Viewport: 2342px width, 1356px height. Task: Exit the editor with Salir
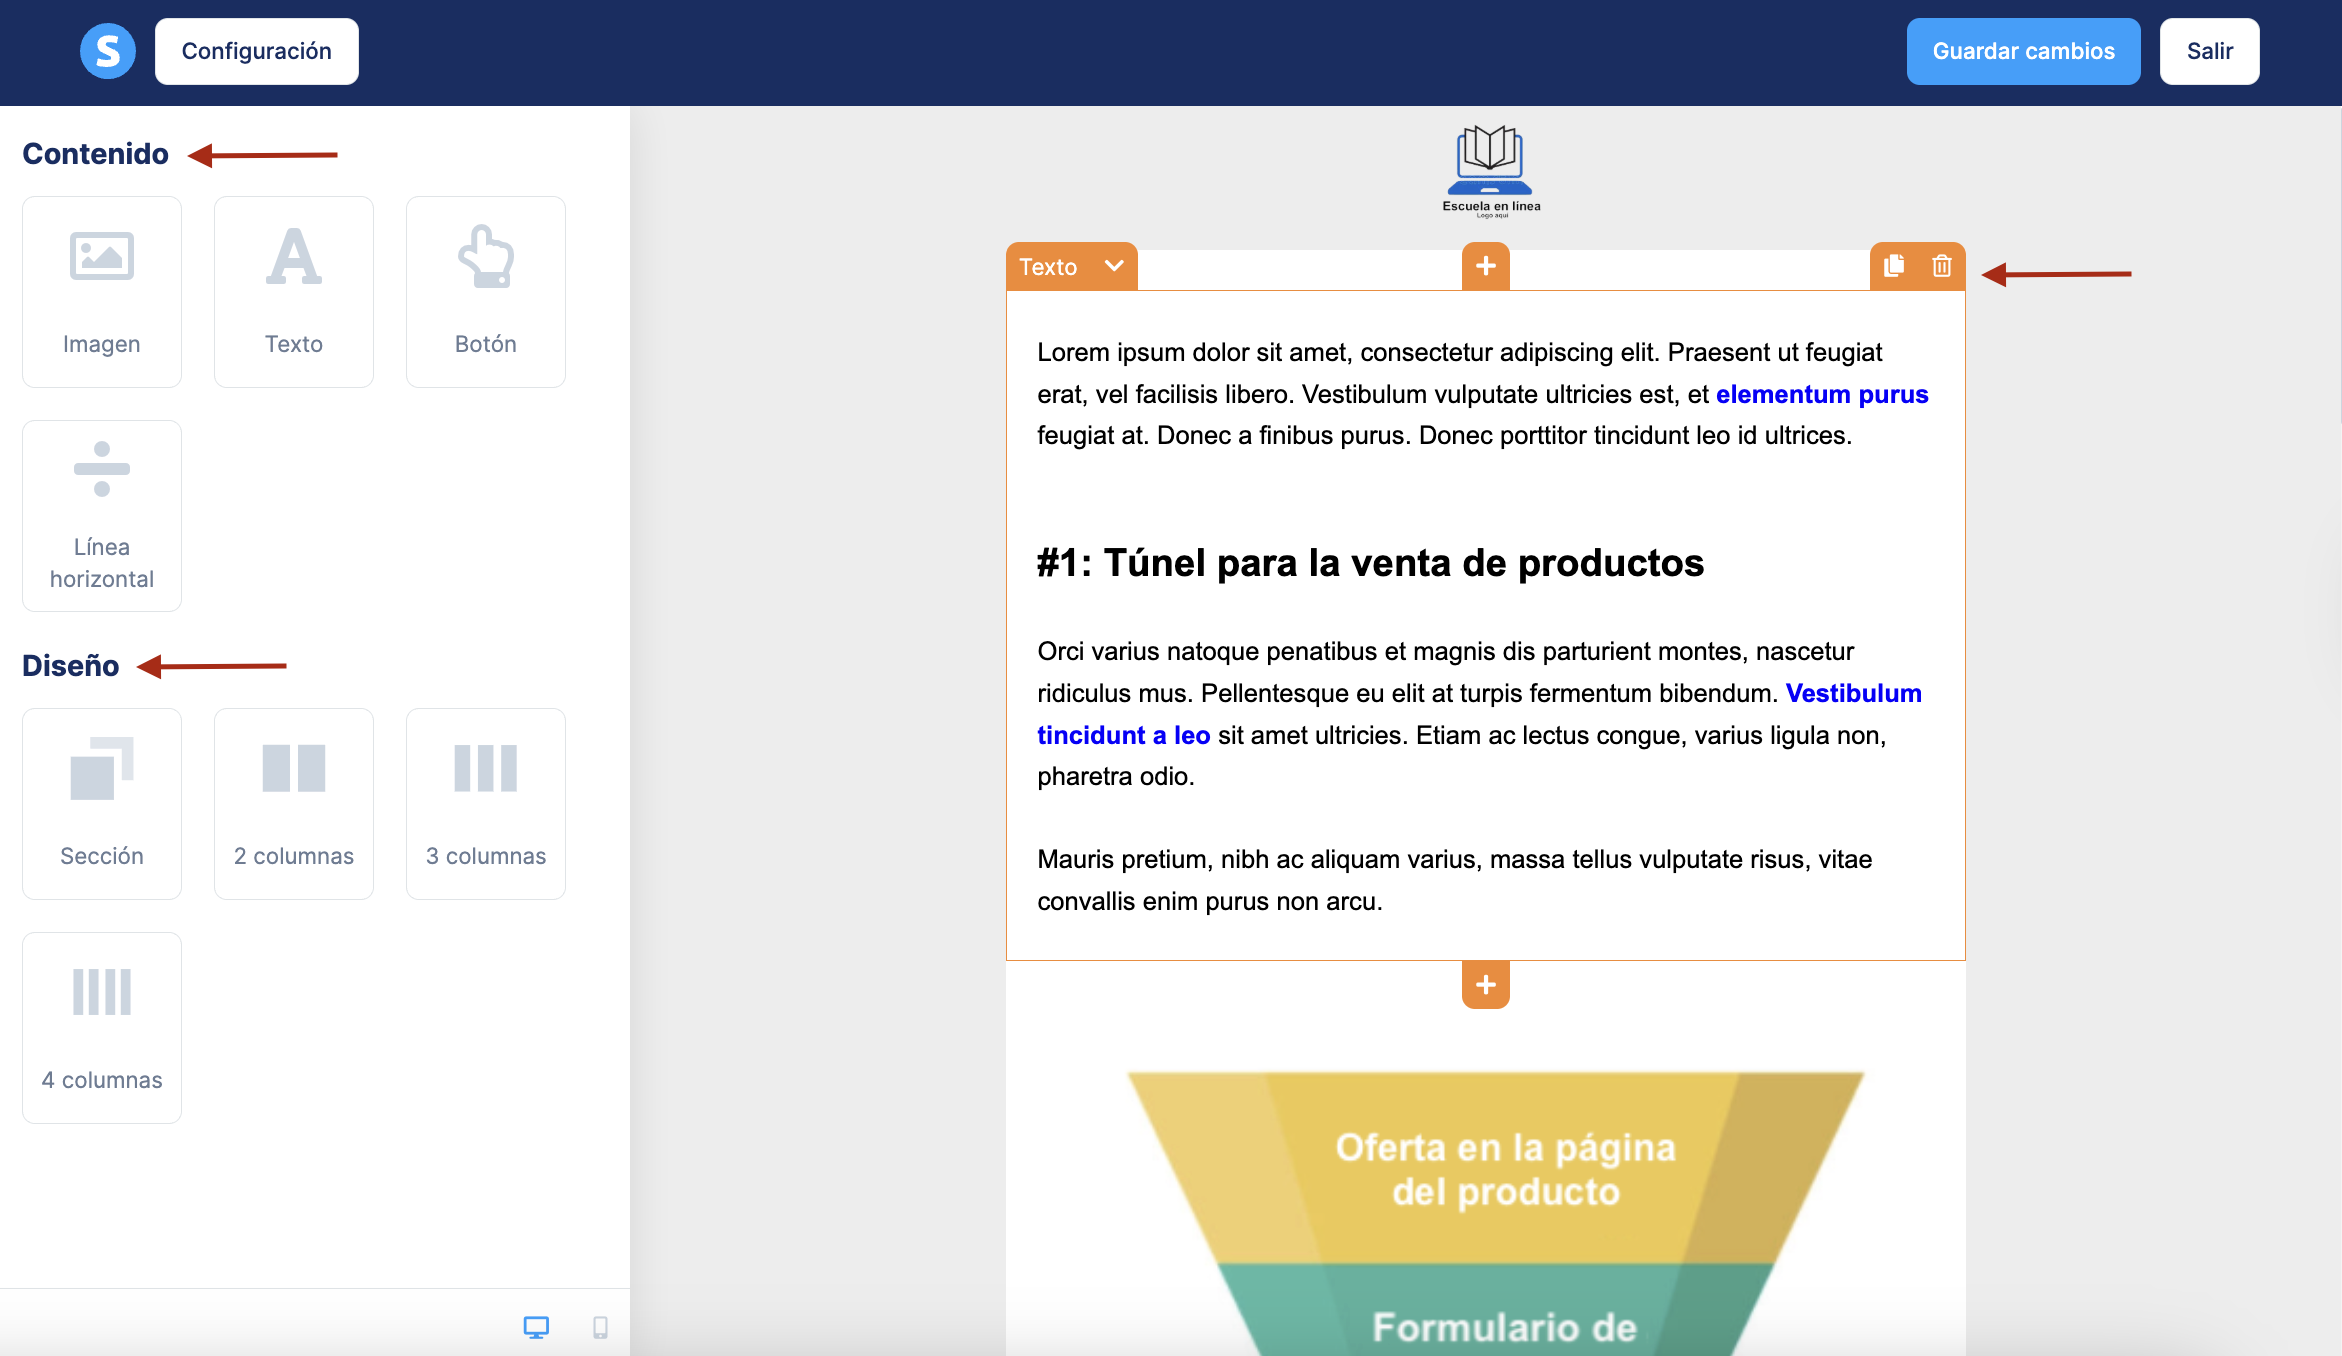(2209, 51)
